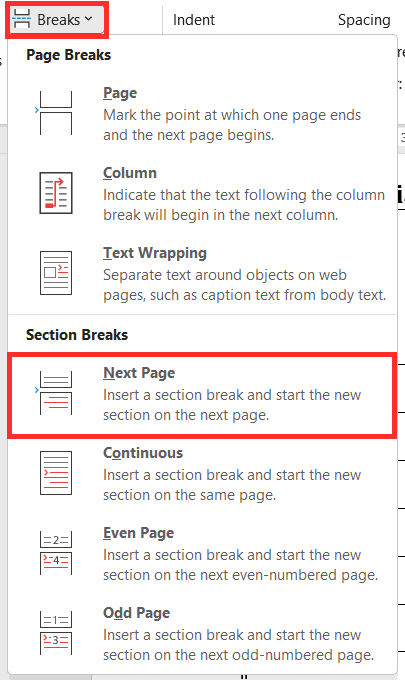Click the Odd Page description text
The image size is (405, 680).
coord(238,645)
